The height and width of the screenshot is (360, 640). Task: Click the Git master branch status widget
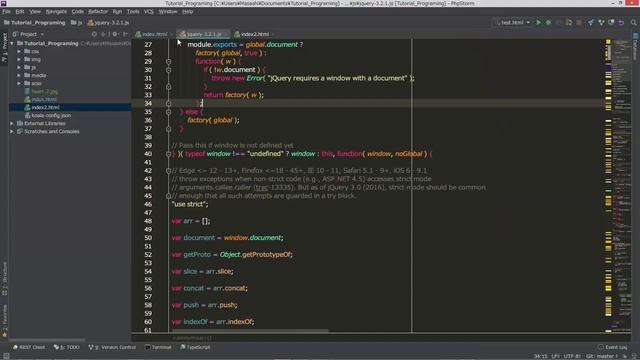602,356
